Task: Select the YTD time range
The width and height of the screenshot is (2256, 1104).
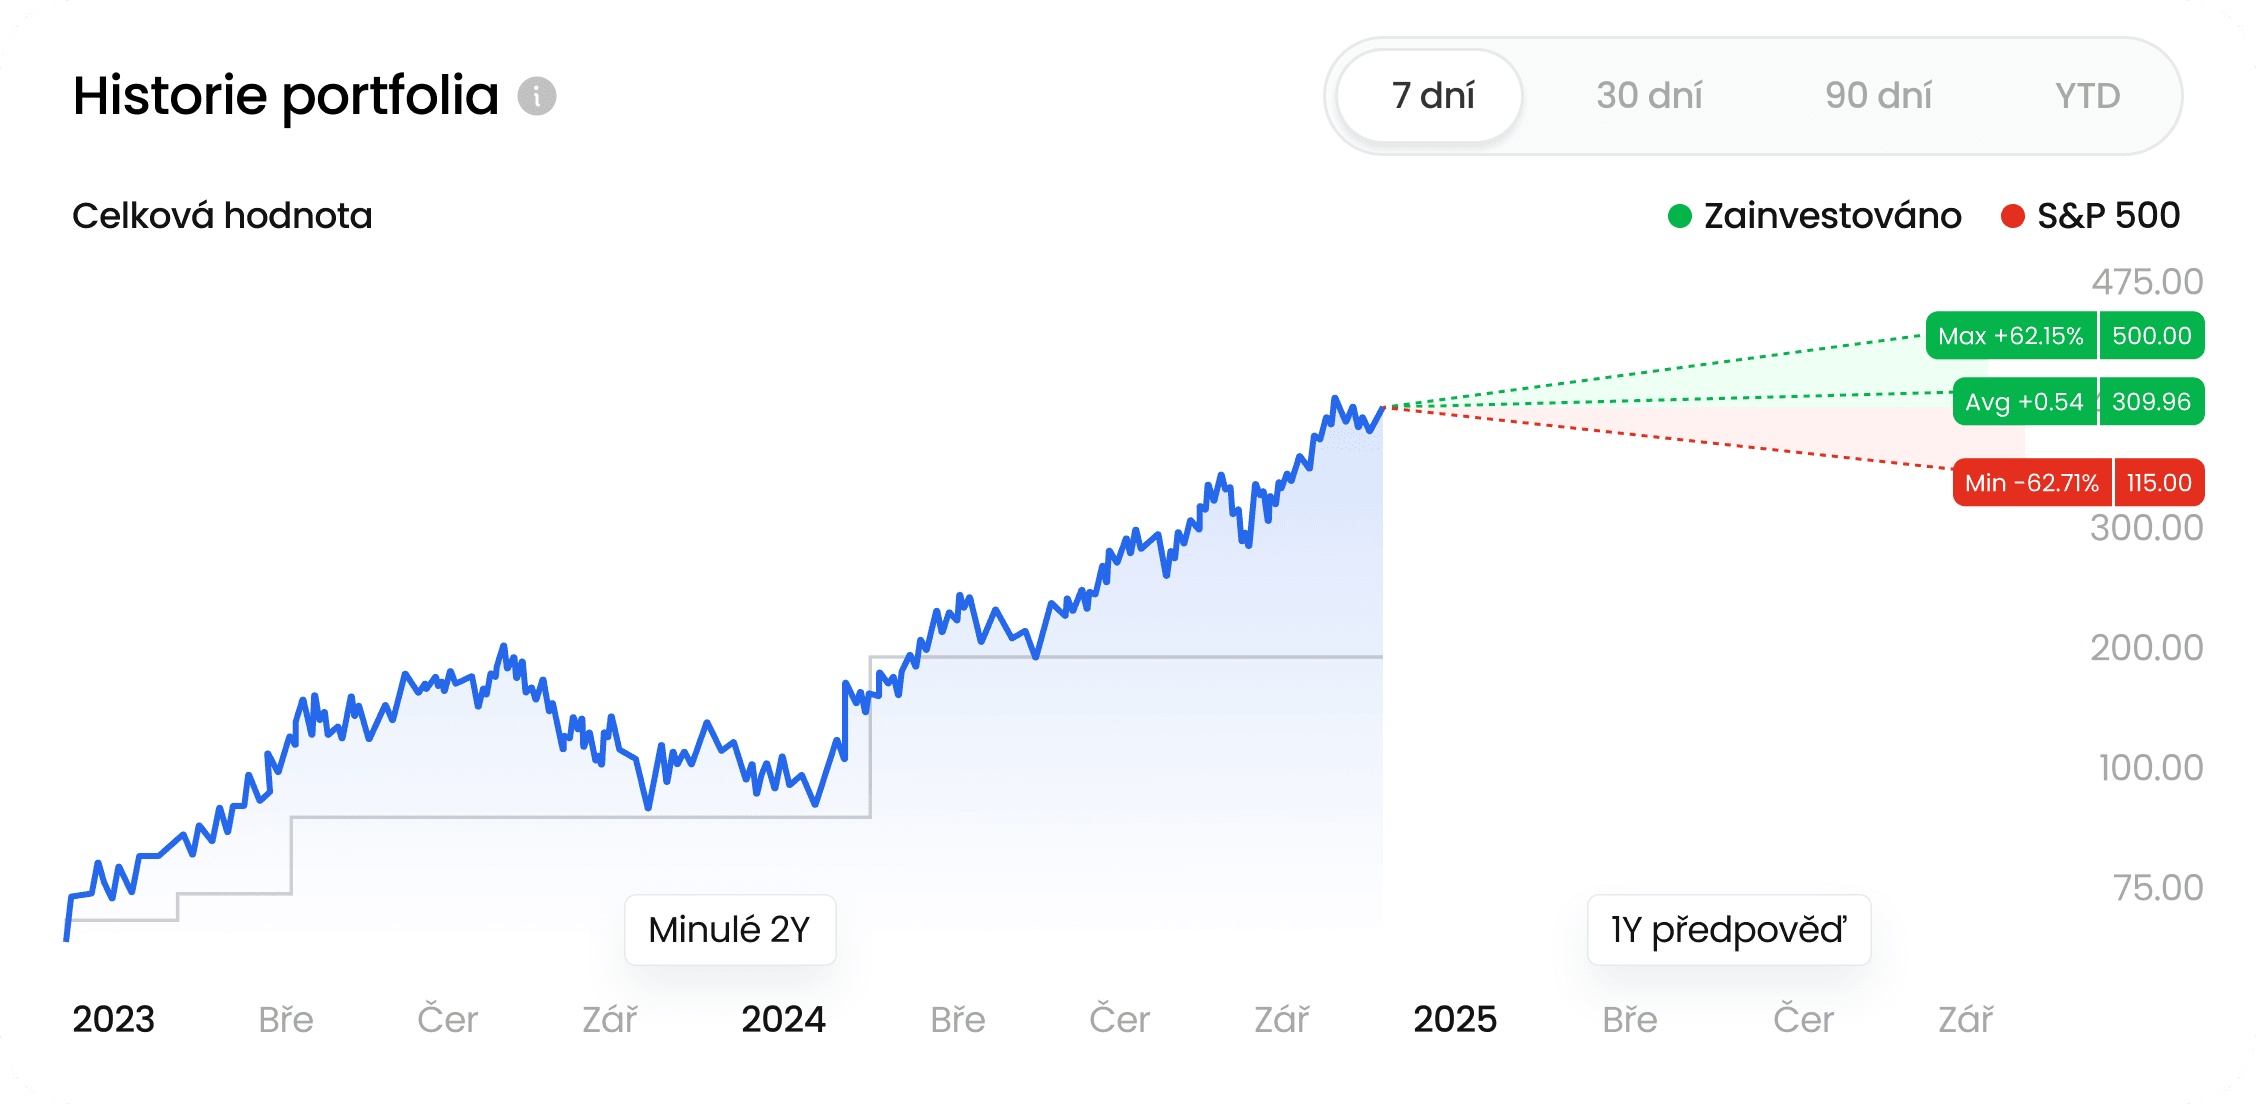Action: point(2087,96)
